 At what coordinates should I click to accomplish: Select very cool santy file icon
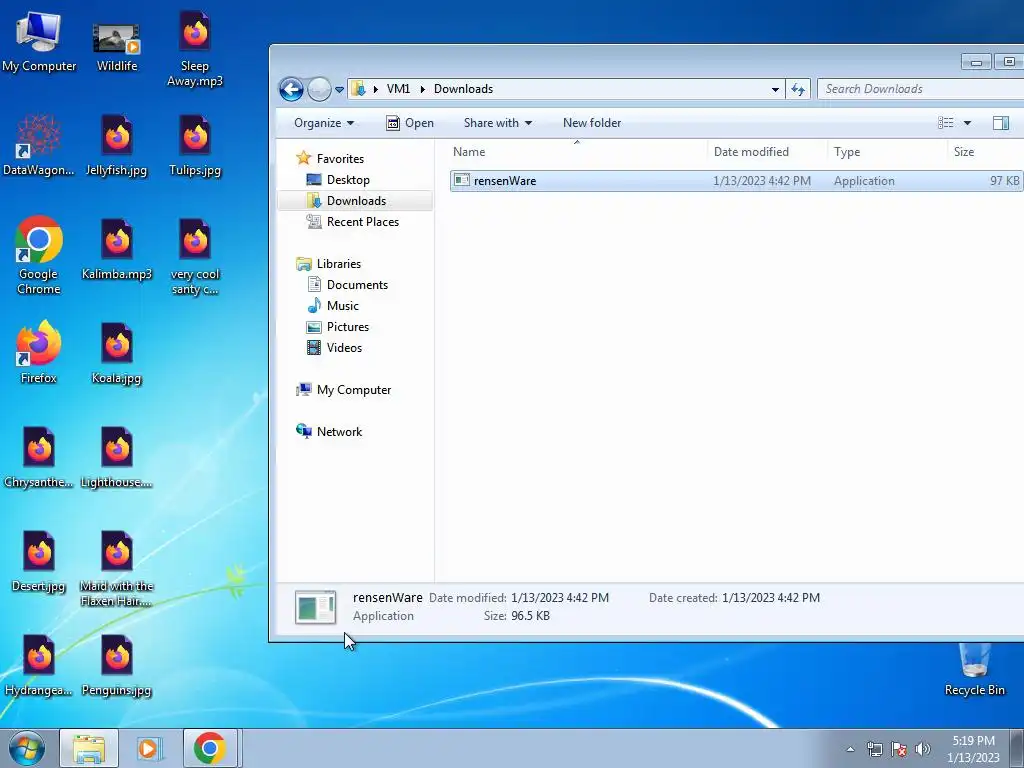click(x=195, y=255)
